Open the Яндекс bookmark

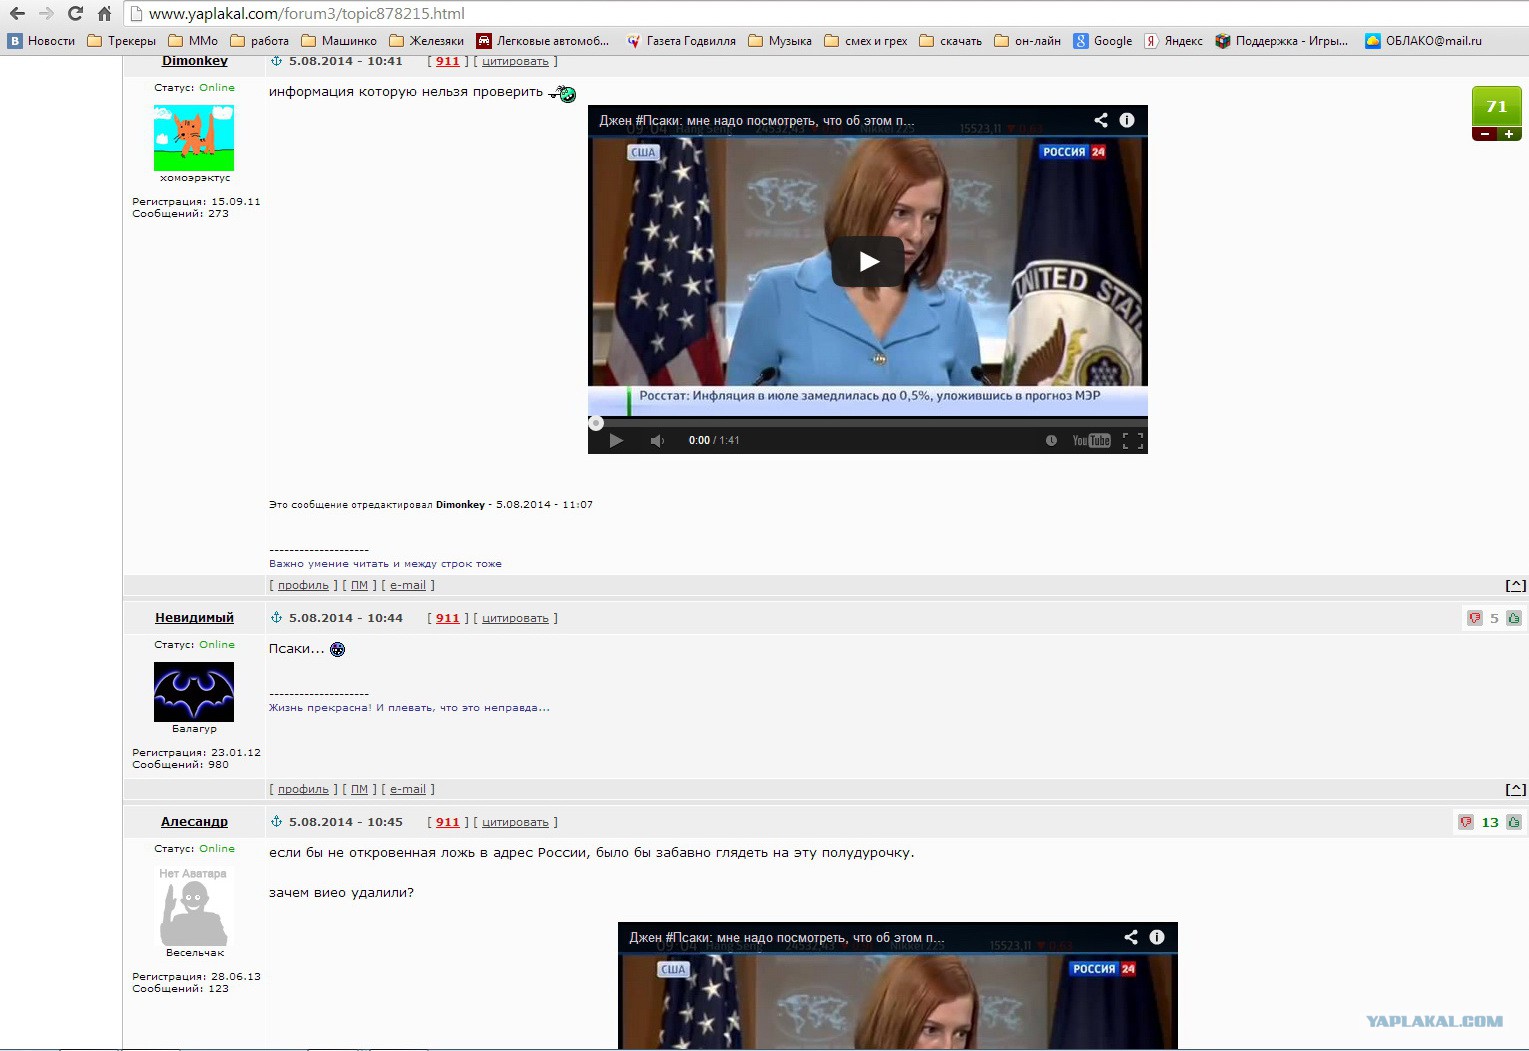click(1174, 41)
